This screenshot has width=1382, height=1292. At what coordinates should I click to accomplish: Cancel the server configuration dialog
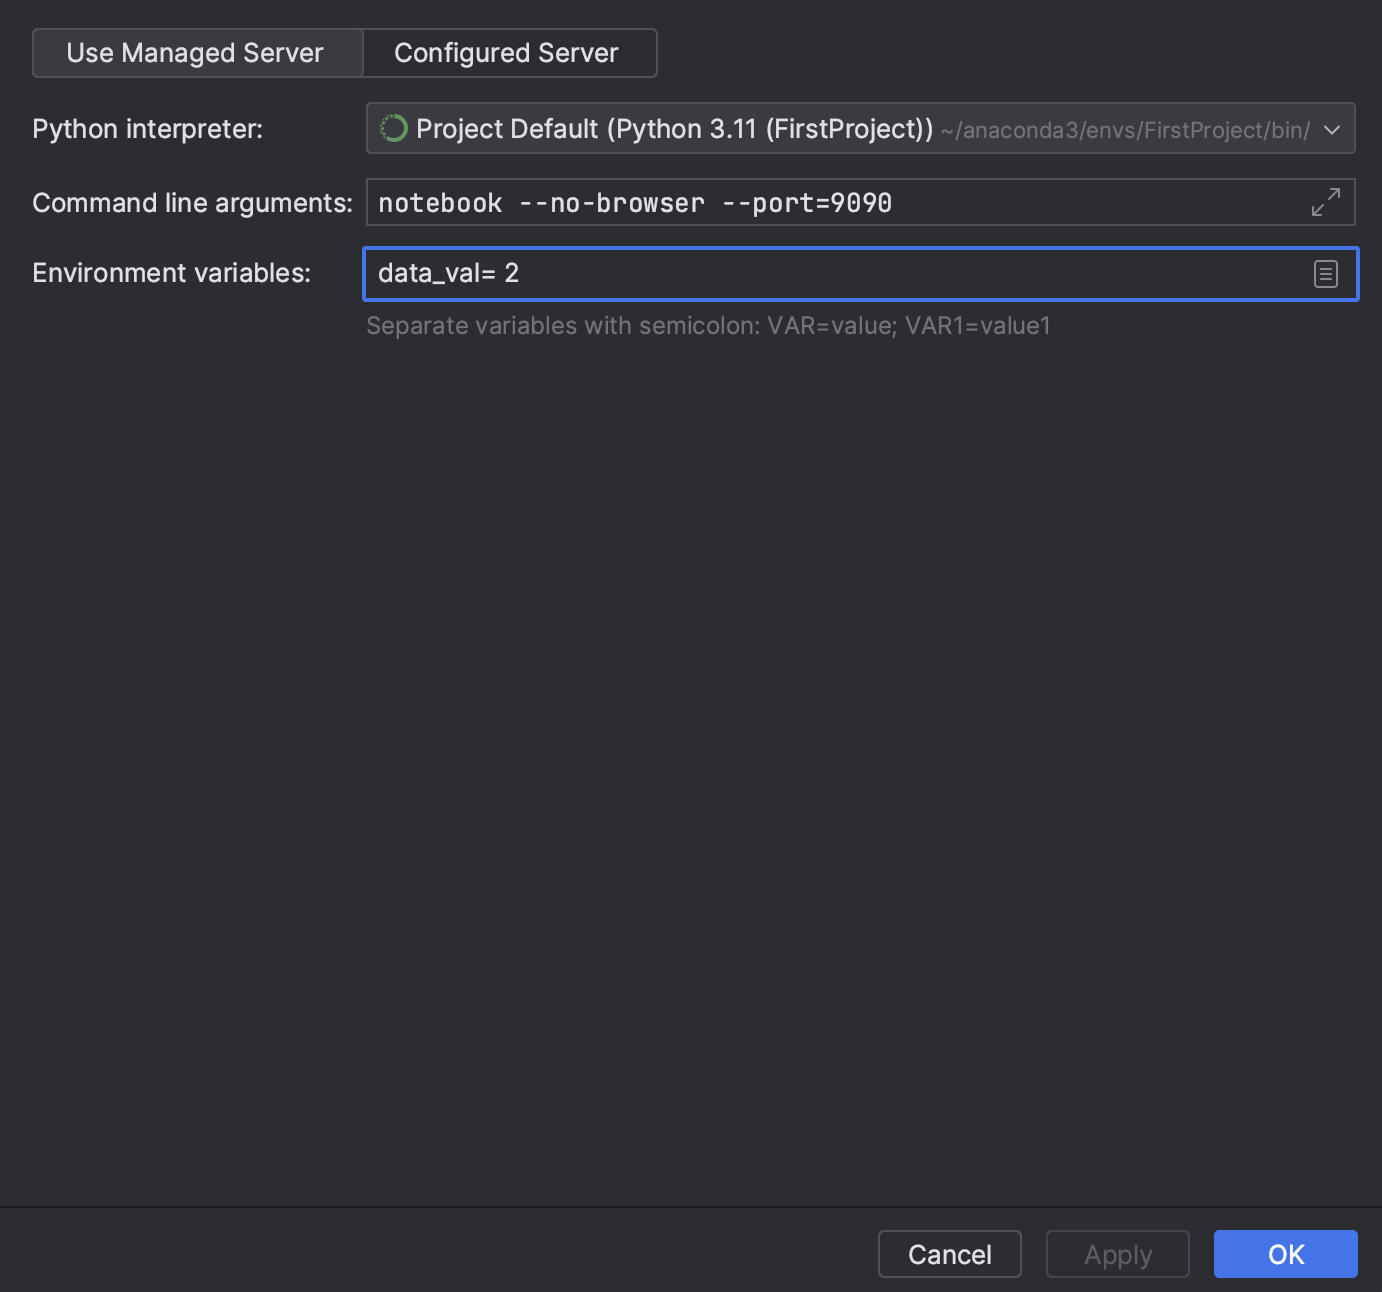point(949,1254)
